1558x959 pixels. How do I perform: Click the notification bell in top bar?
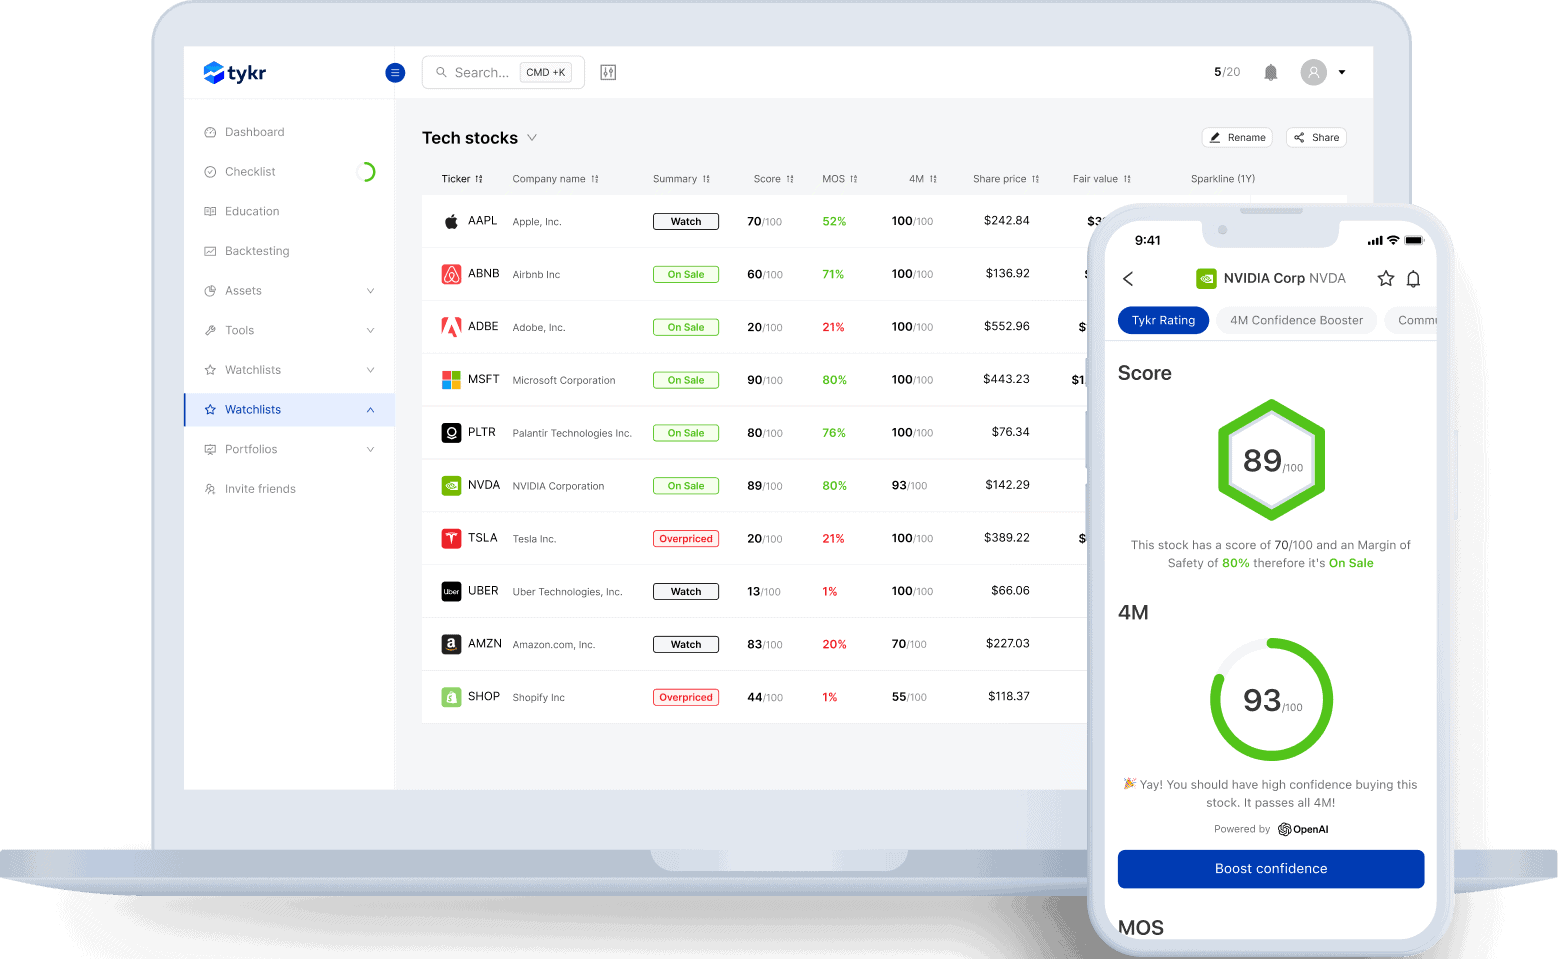coord(1270,72)
